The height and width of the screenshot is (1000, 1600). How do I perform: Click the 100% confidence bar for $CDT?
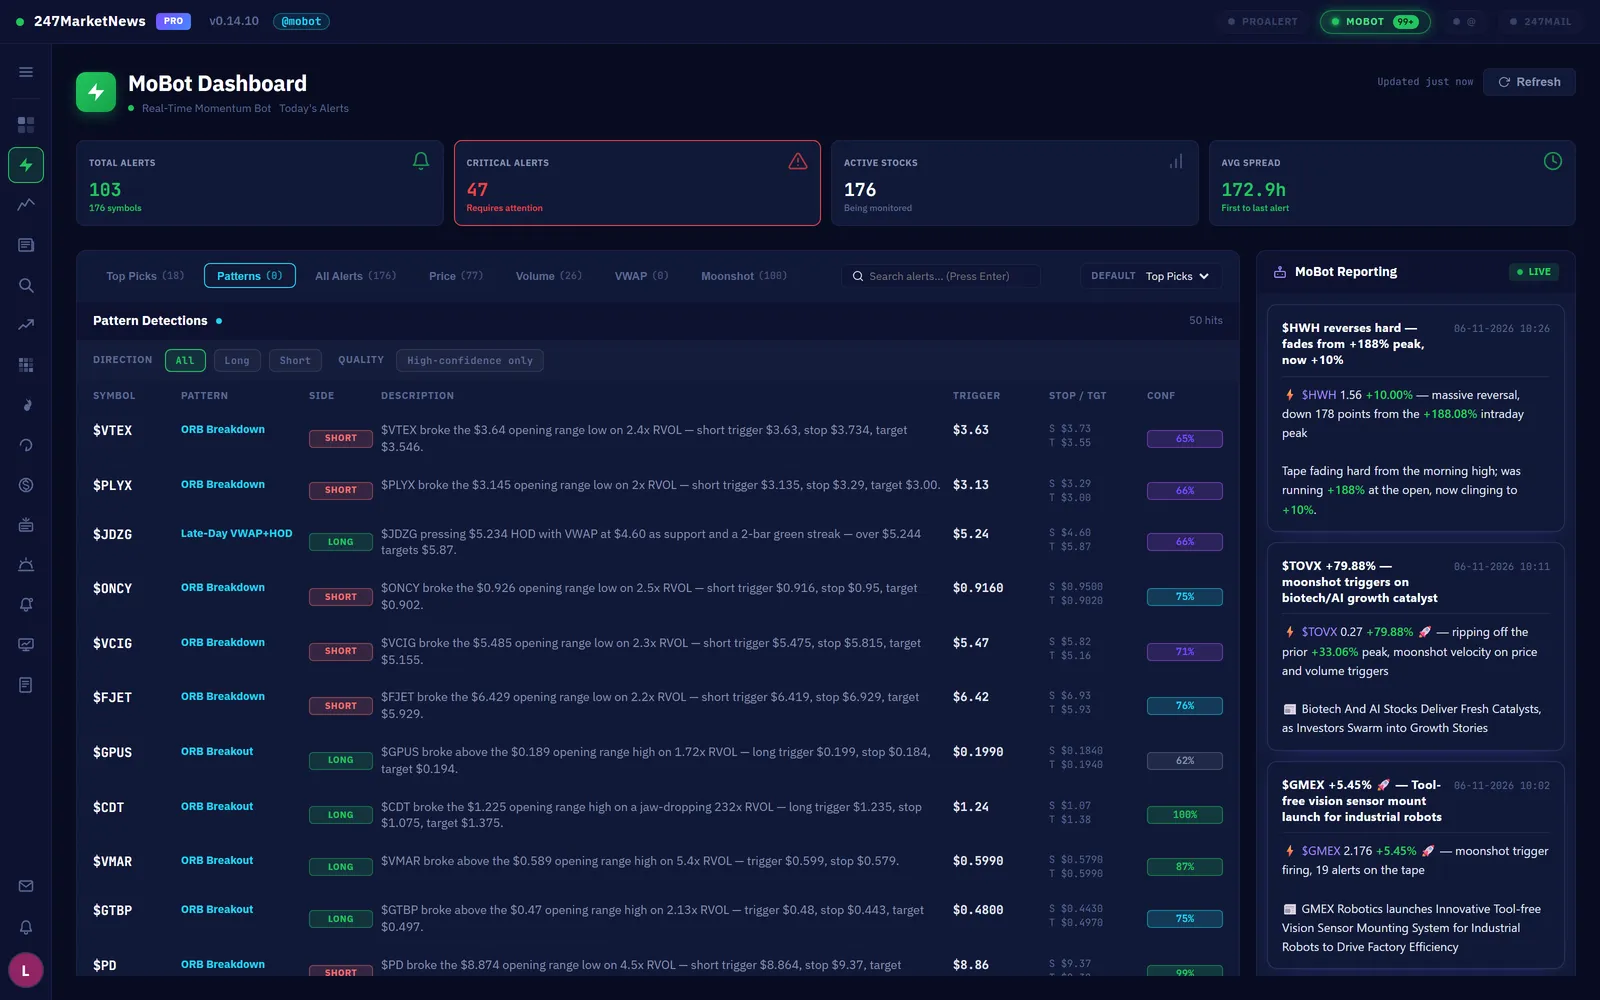tap(1185, 815)
